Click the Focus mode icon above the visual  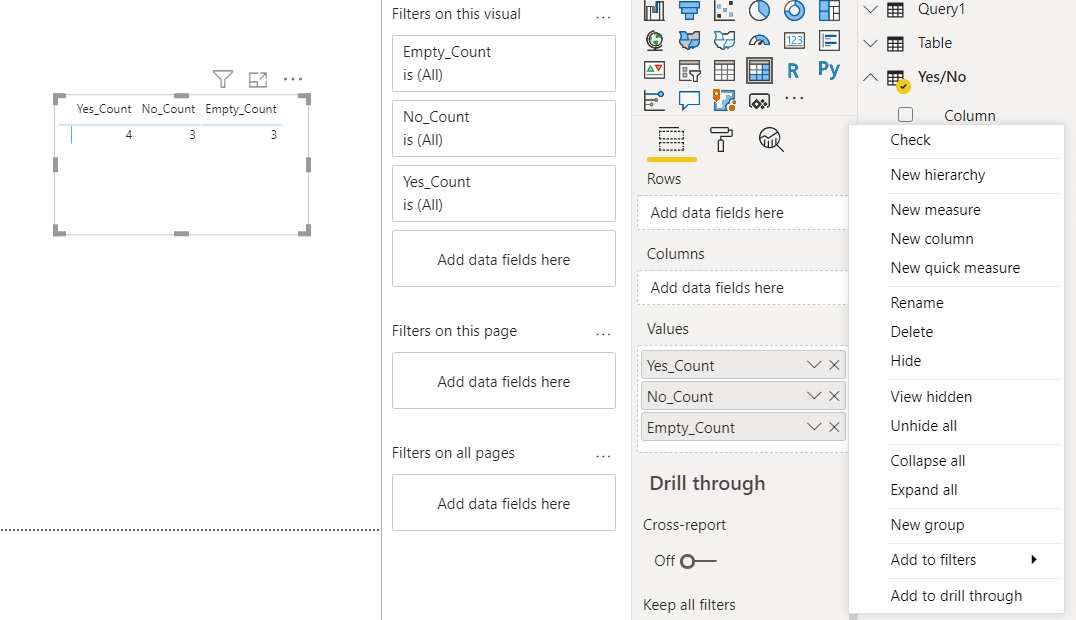[x=258, y=79]
